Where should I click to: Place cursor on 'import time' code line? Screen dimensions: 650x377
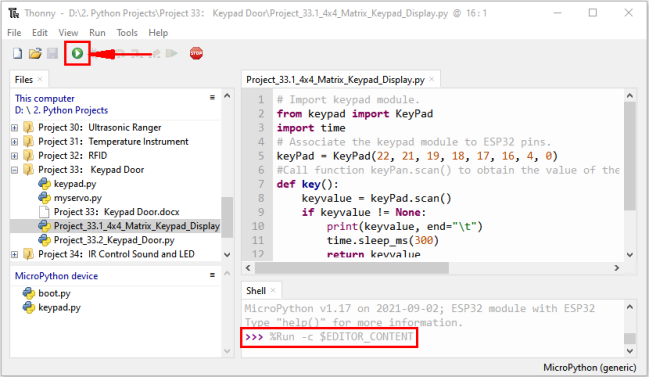(311, 128)
